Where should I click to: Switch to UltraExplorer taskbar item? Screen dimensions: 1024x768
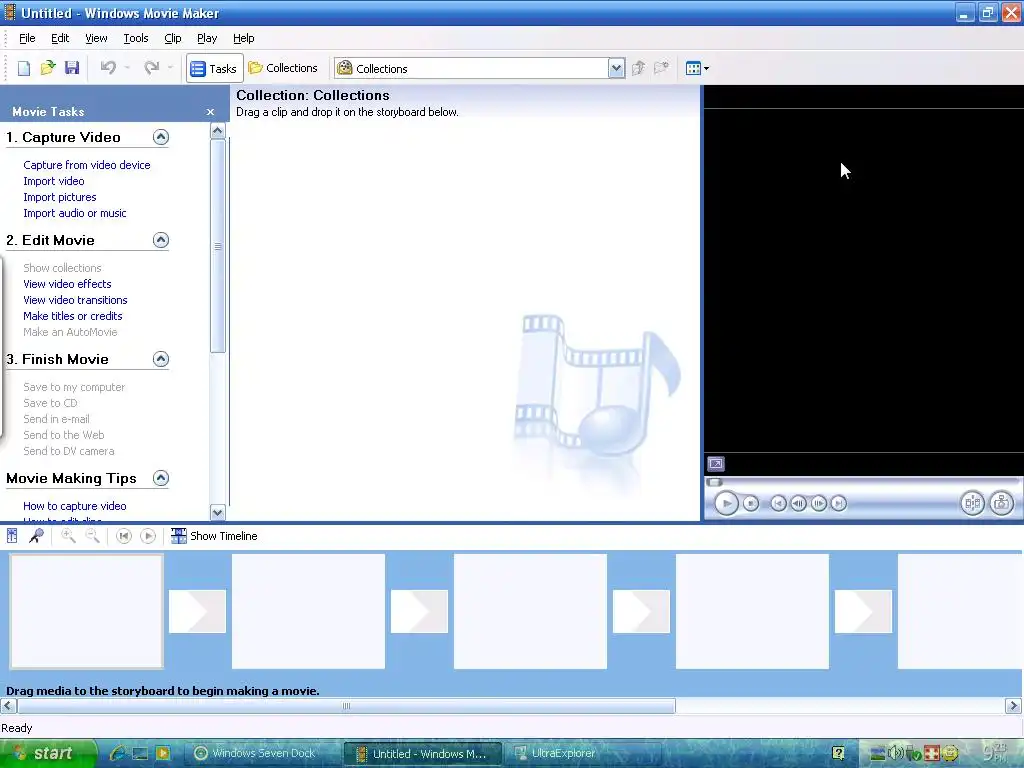pos(583,754)
